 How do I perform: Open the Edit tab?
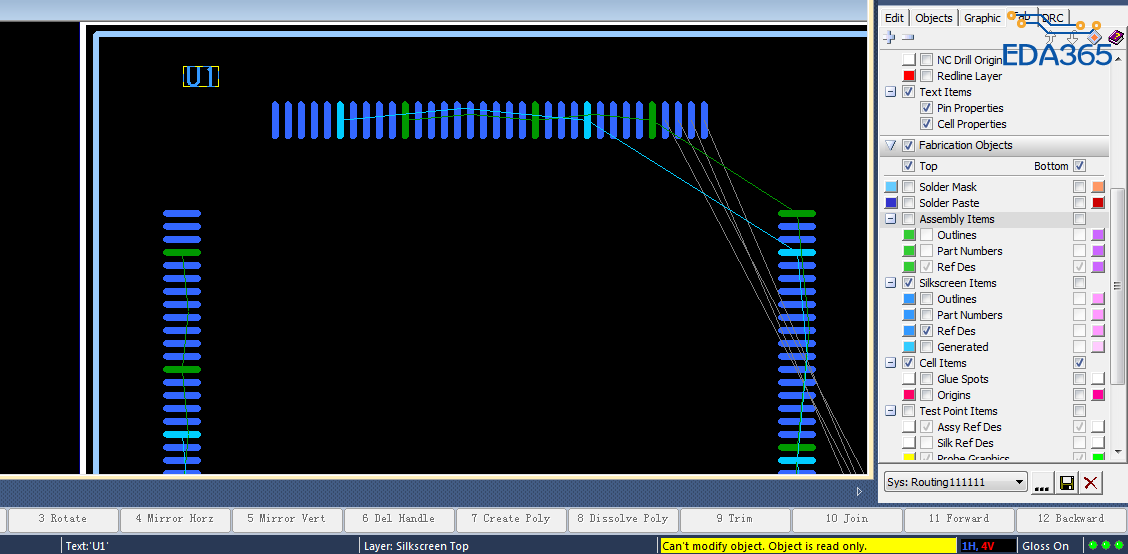[x=894, y=18]
